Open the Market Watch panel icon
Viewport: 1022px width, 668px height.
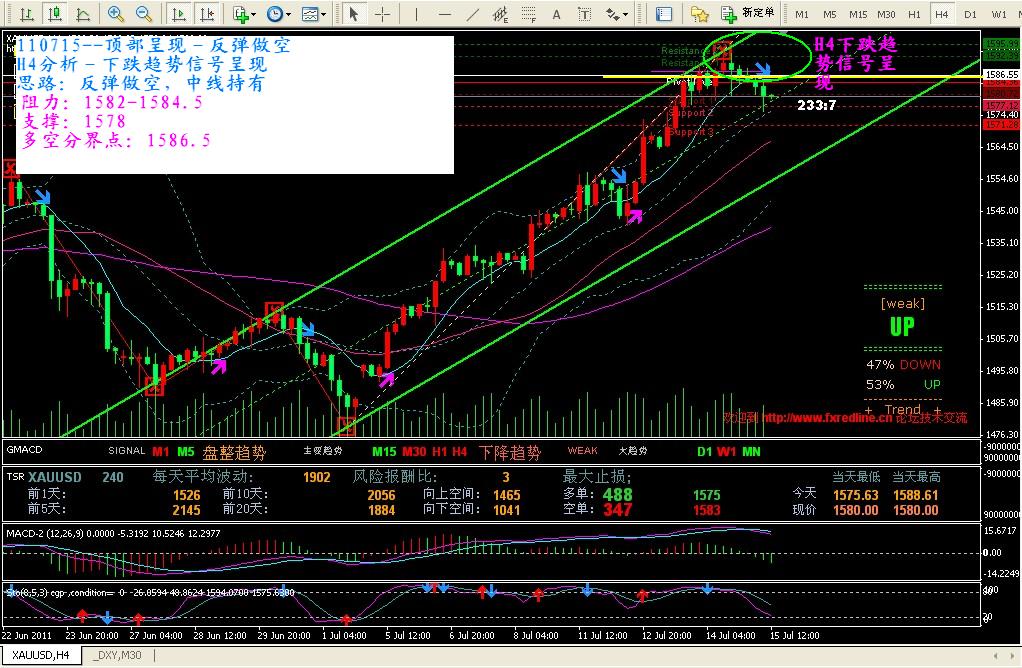664,14
